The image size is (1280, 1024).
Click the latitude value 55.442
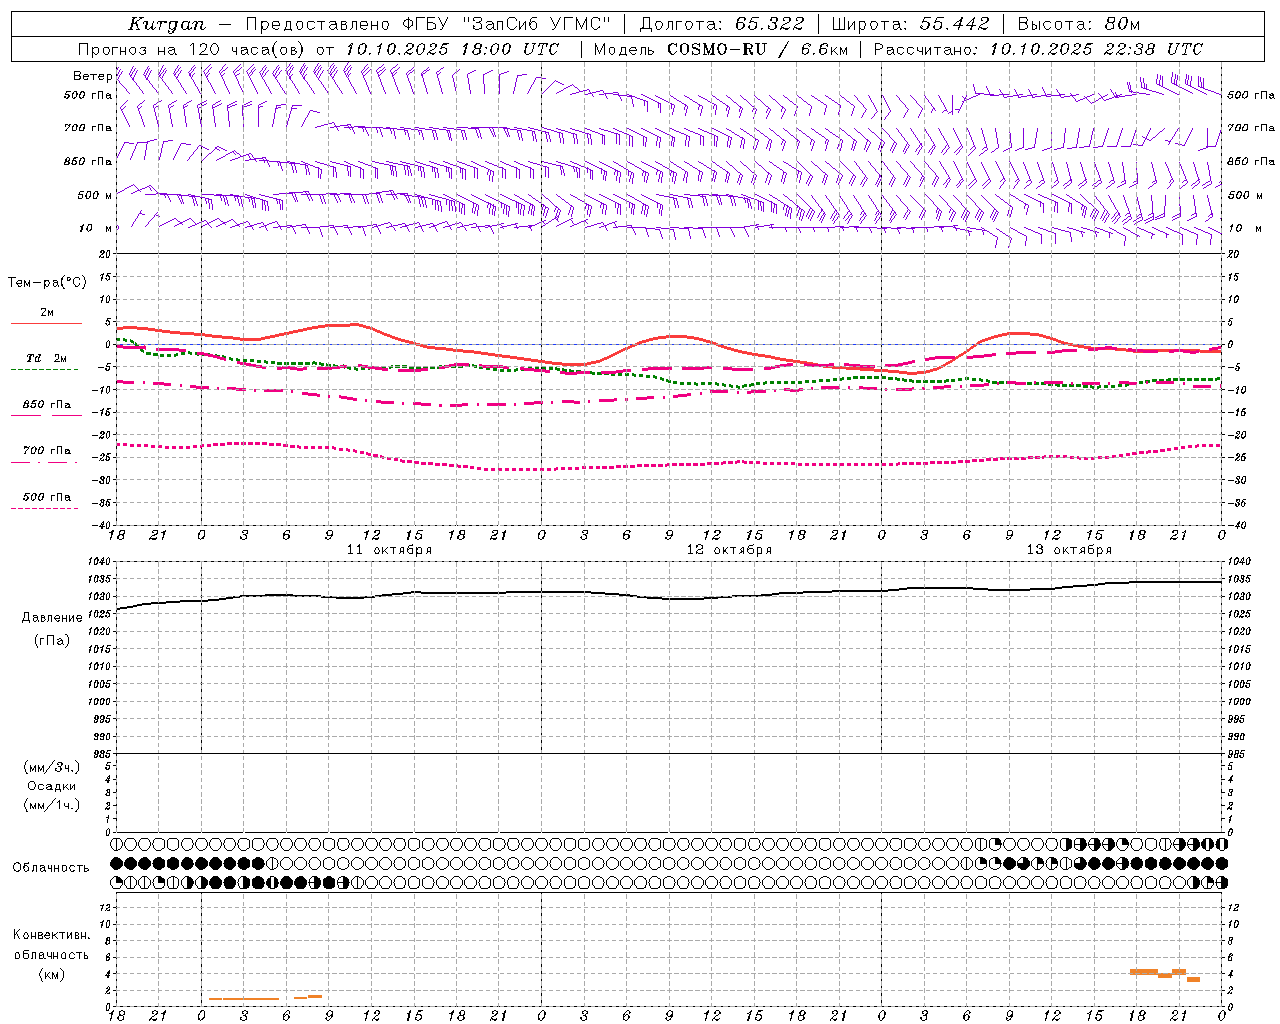955,24
